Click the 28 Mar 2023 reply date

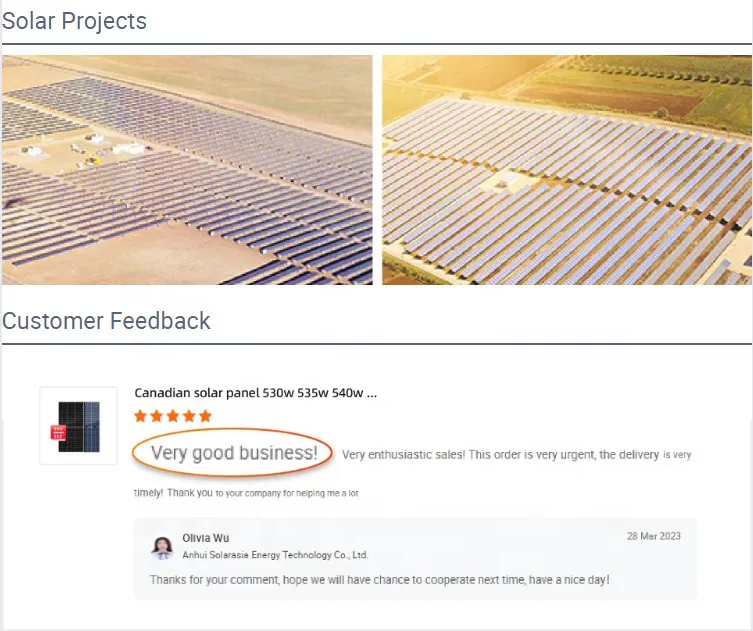tap(654, 536)
